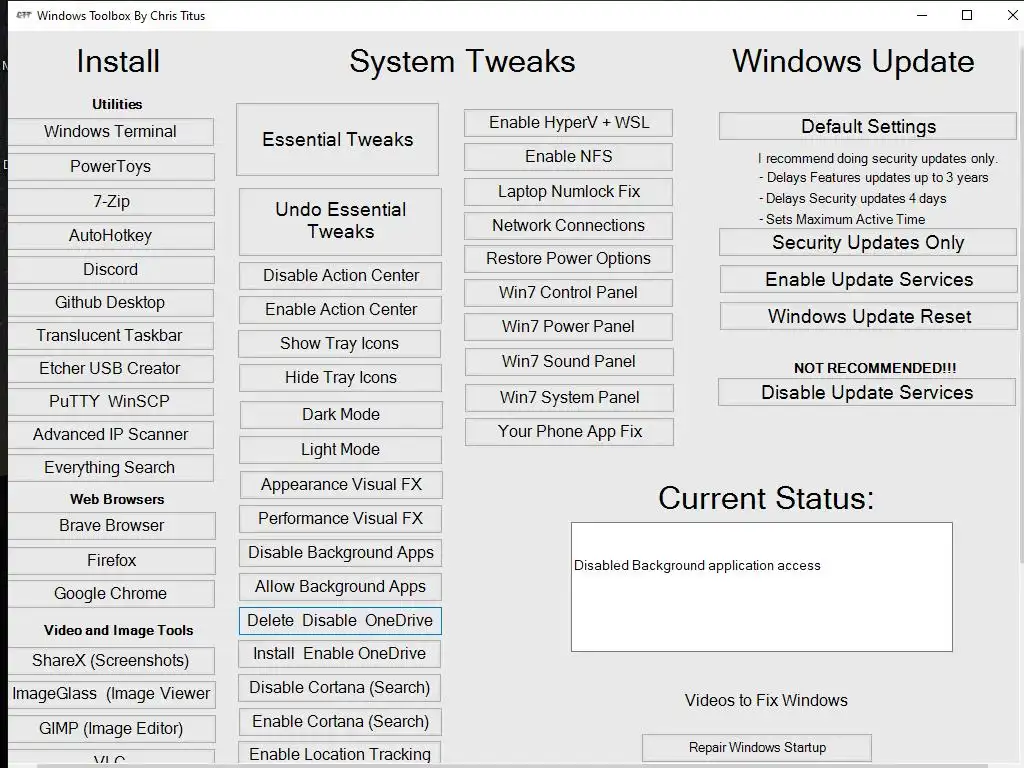Install Brave Browser
The width and height of the screenshot is (1024, 768).
pos(112,525)
